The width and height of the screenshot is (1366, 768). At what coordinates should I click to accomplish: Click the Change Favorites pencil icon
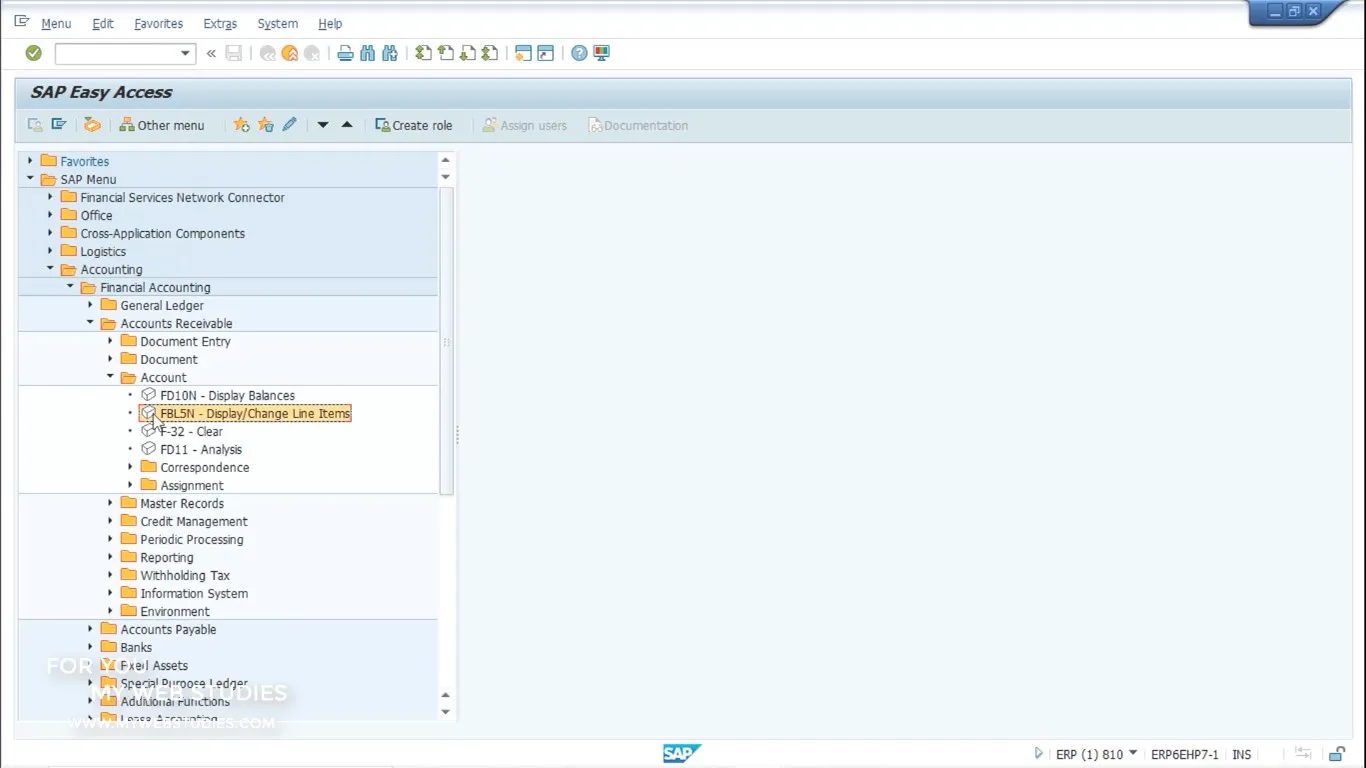tap(289, 125)
